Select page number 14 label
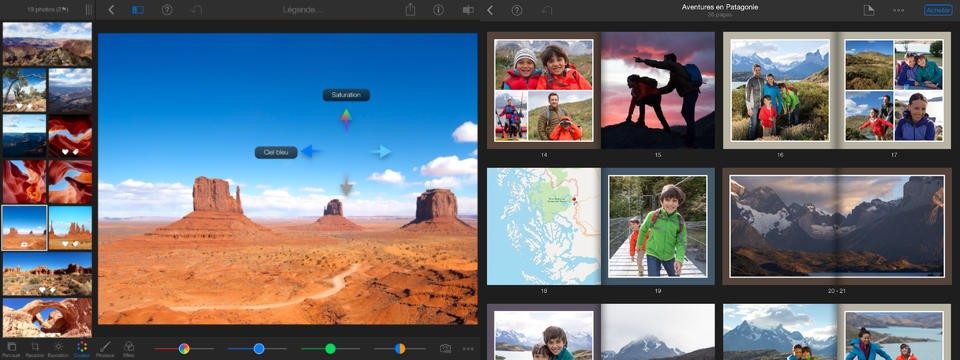The width and height of the screenshot is (960, 360). click(544, 156)
